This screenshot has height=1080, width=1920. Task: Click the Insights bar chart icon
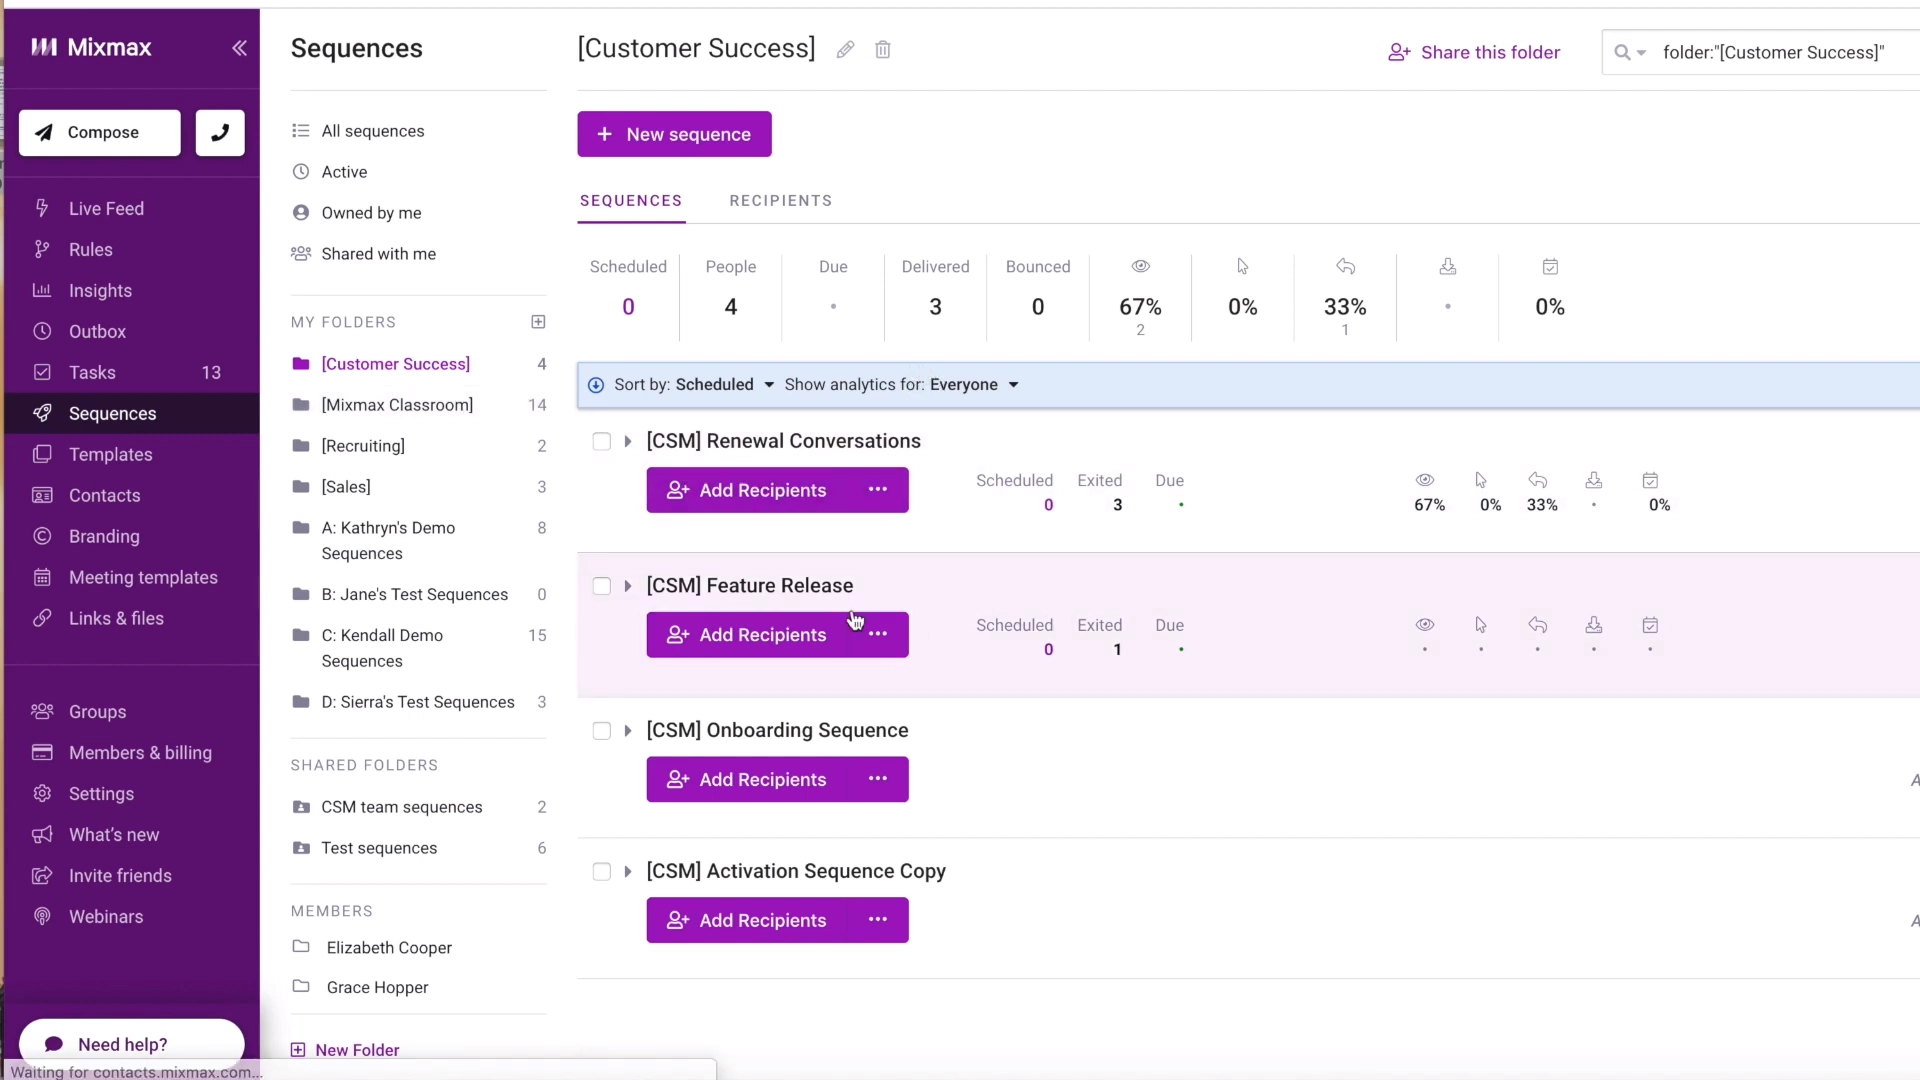click(42, 290)
